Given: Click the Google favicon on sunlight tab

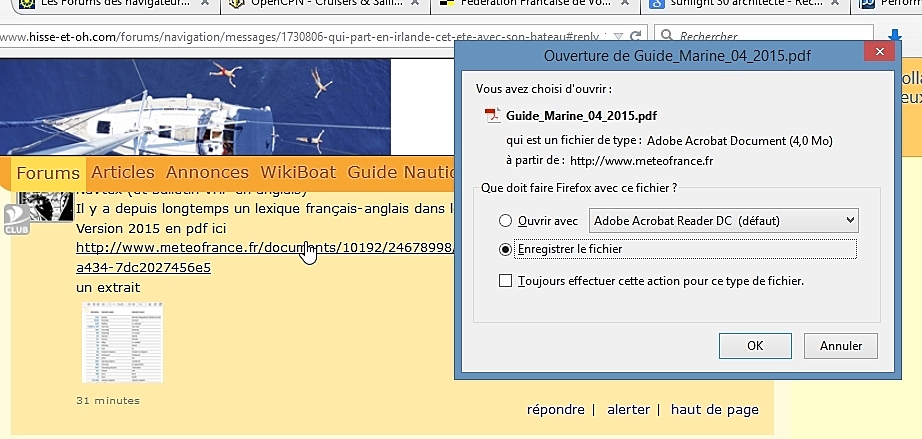Looking at the screenshot, I should coord(657,4).
